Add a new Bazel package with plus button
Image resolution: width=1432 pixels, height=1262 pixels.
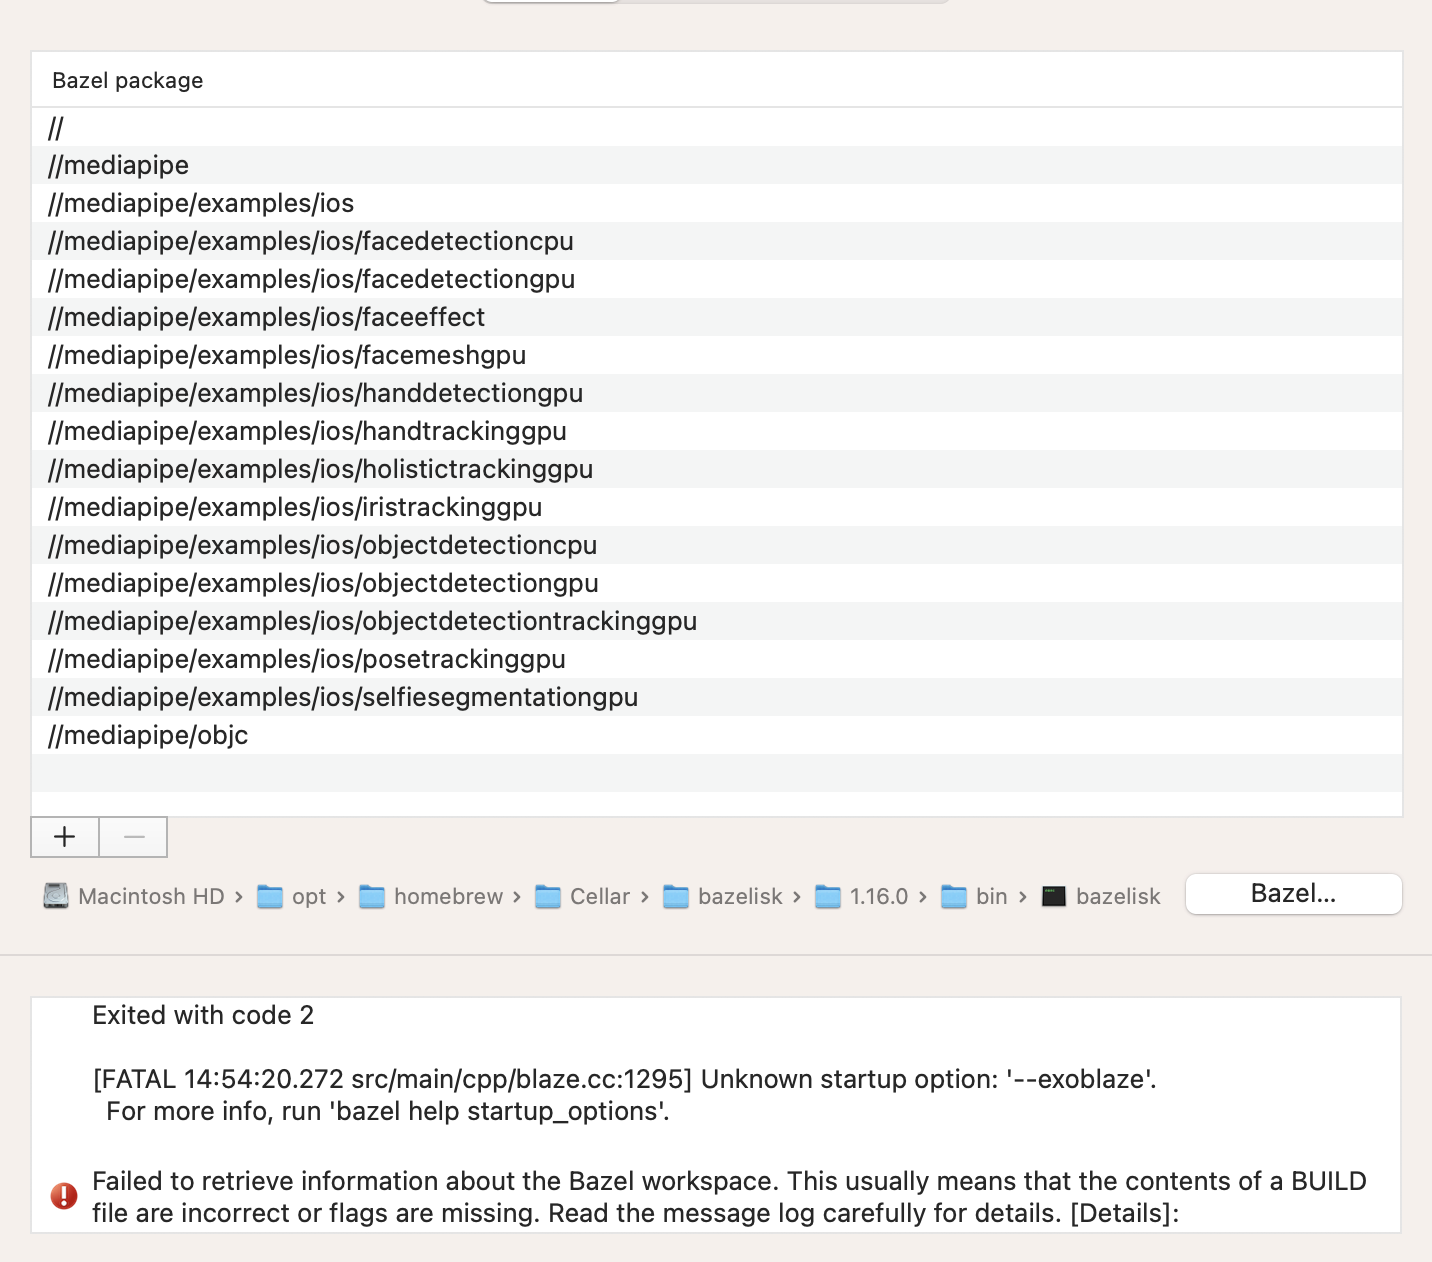click(64, 837)
